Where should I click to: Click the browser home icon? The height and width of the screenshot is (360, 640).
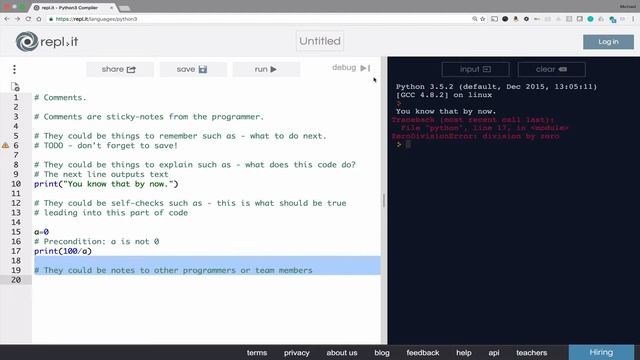point(39,19)
